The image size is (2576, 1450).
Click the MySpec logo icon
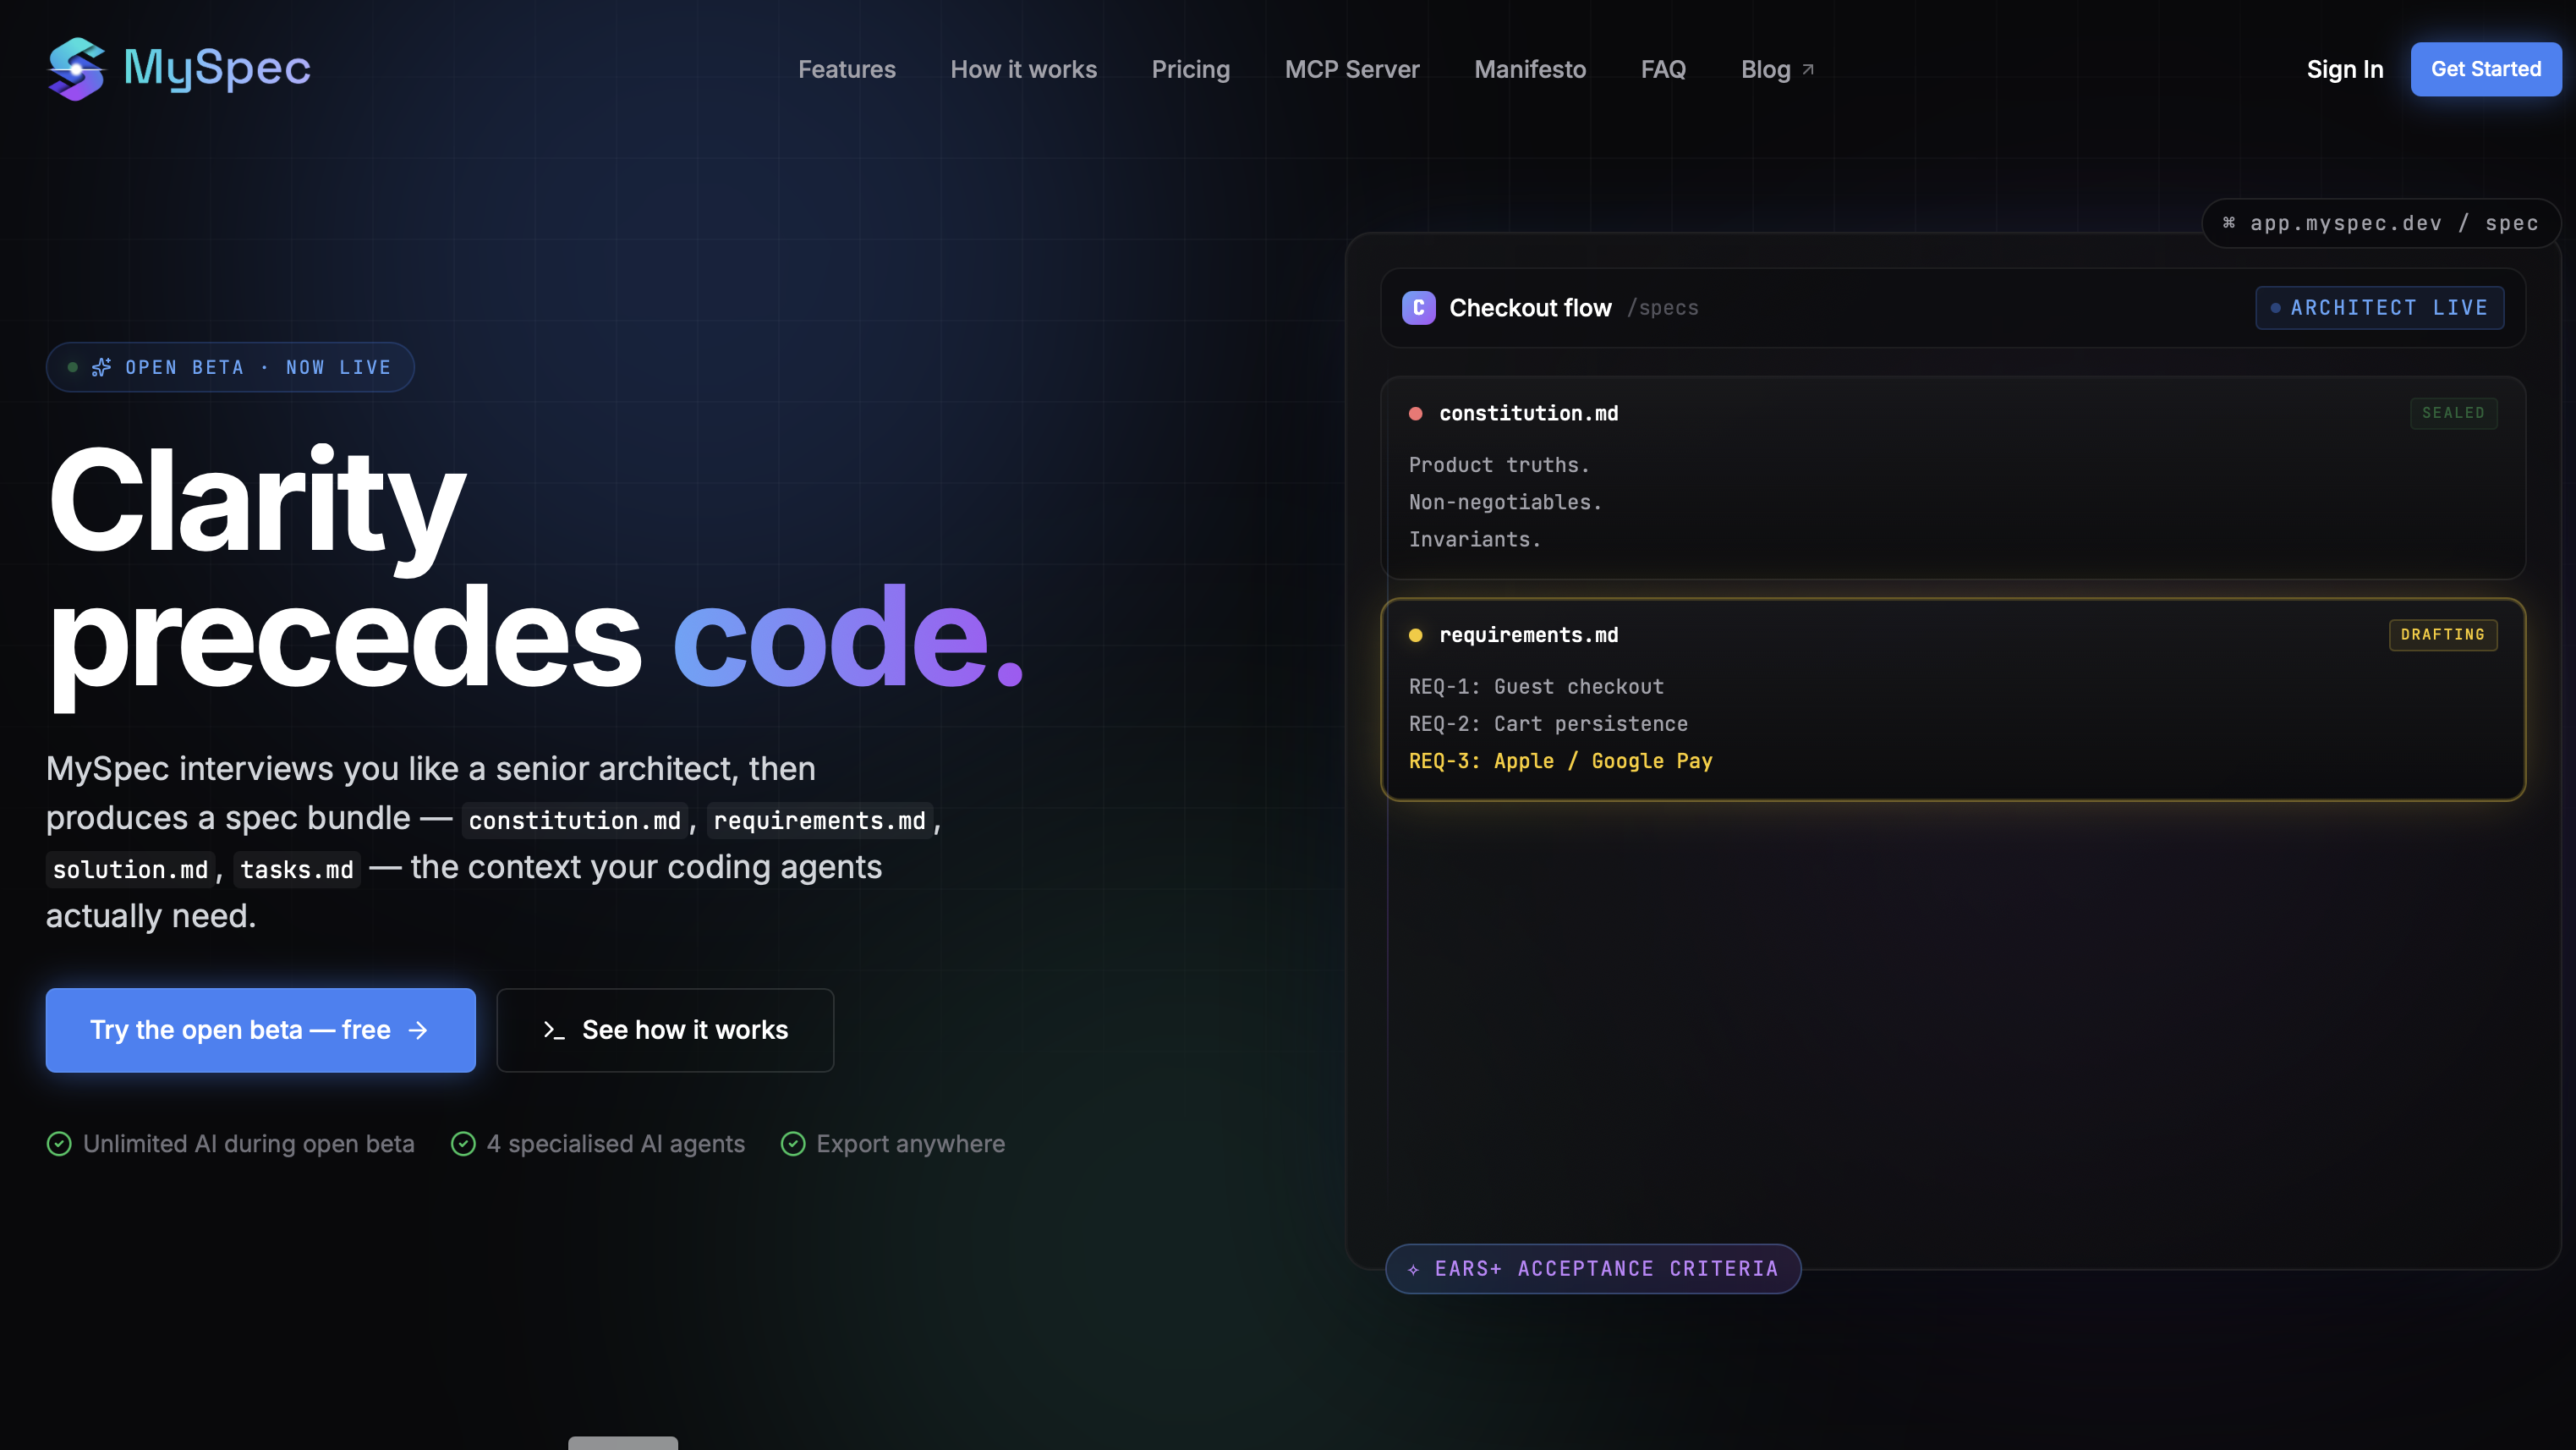coord(76,69)
